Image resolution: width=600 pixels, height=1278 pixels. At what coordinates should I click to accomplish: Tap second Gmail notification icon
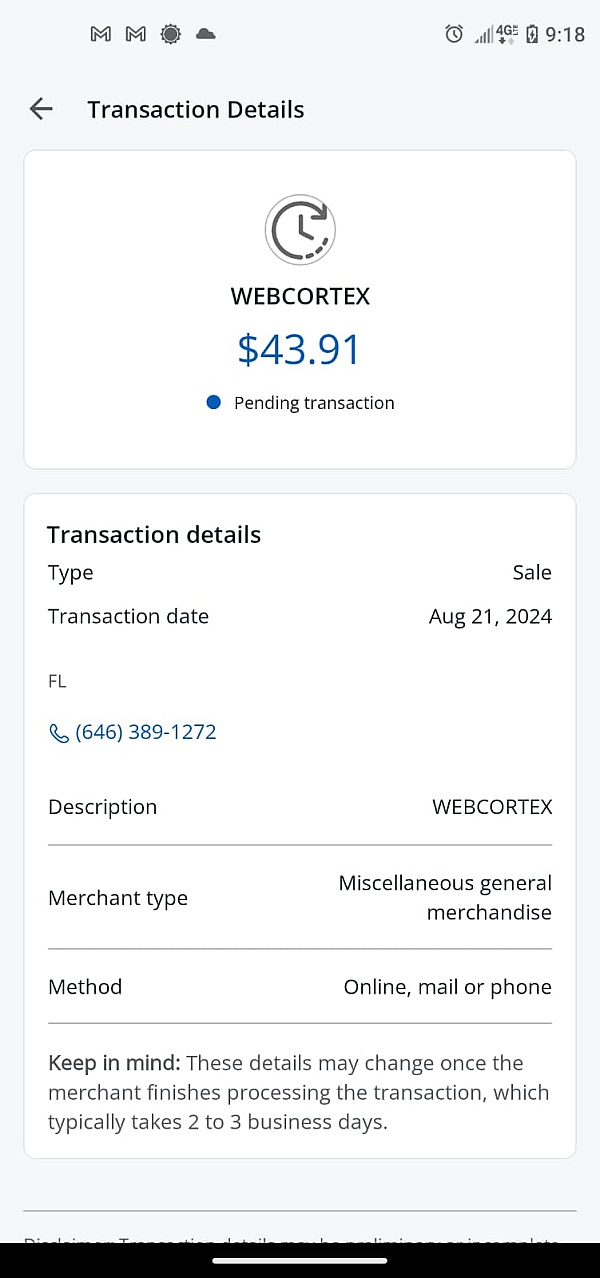pyautogui.click(x=136, y=34)
